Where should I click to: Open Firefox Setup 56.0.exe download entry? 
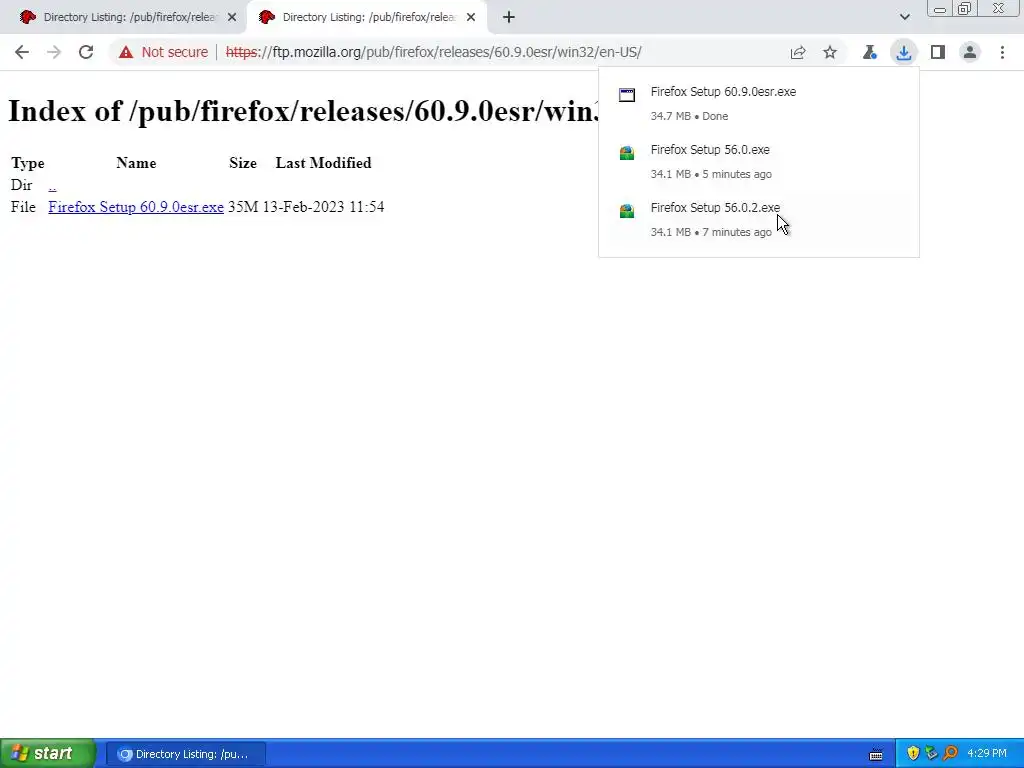point(758,161)
